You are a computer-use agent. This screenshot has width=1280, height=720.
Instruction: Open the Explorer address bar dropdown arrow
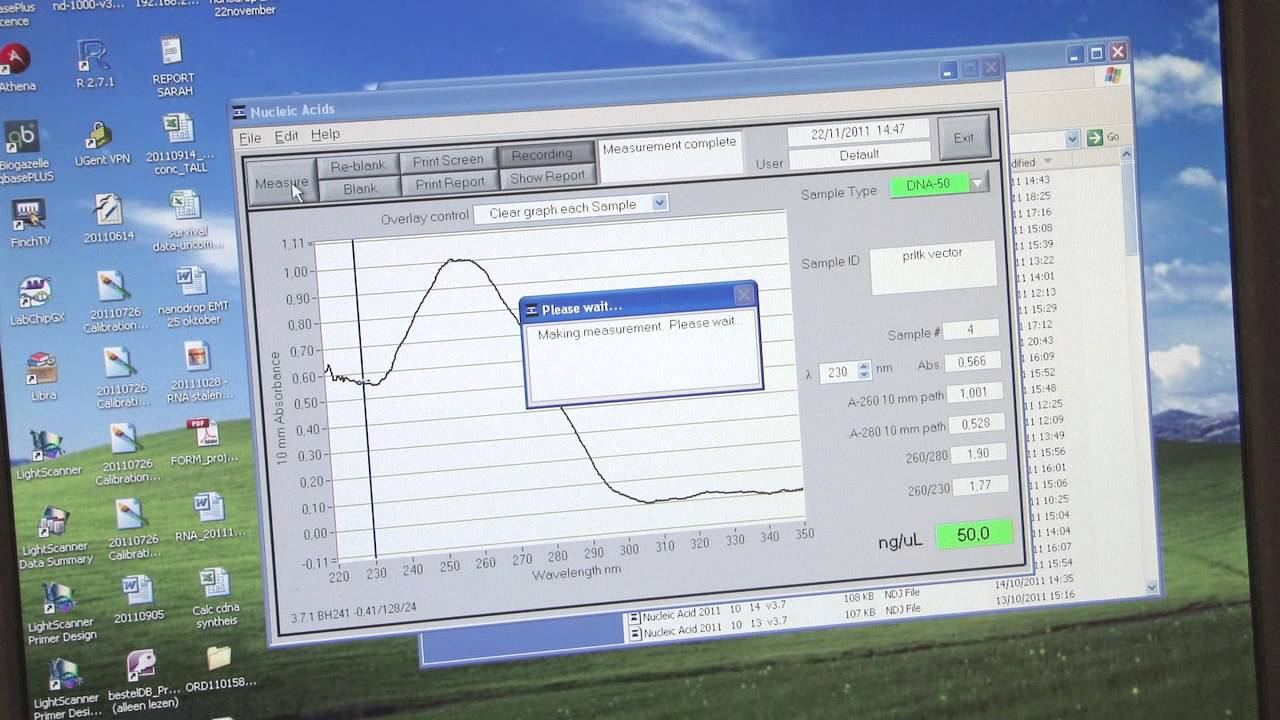pos(1073,138)
